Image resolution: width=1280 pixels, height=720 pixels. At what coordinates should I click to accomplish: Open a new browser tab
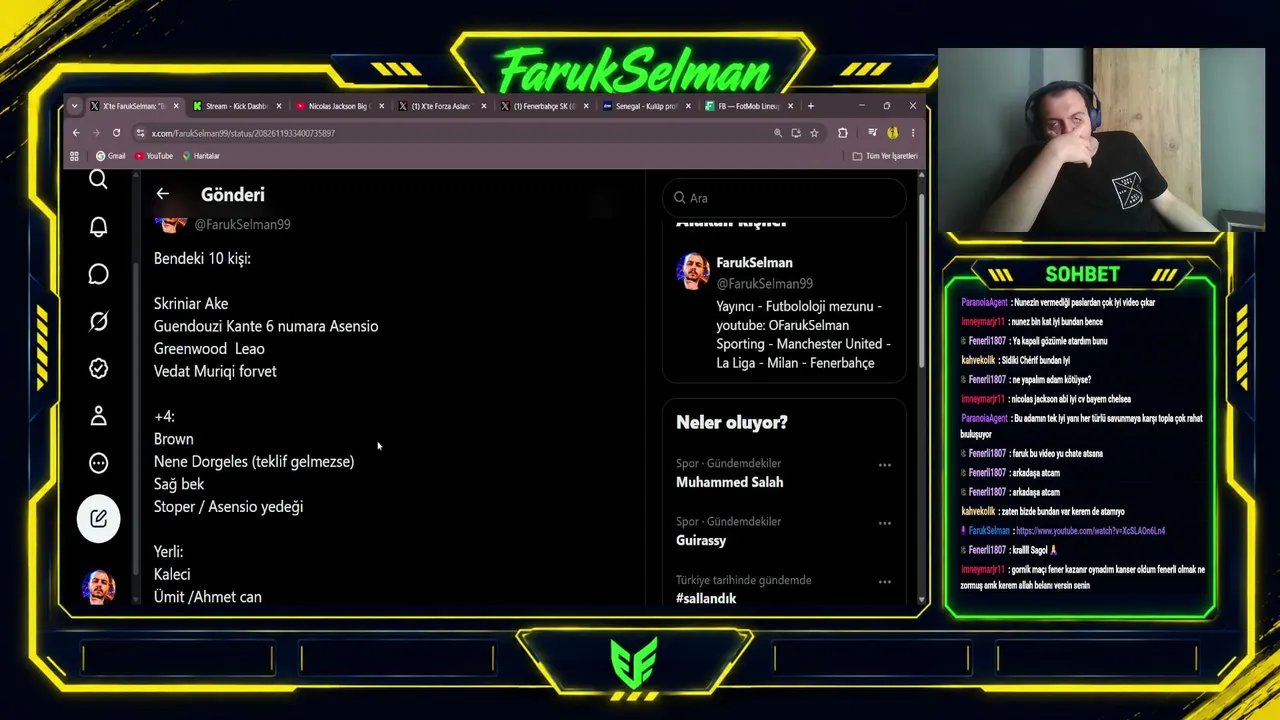click(x=810, y=106)
